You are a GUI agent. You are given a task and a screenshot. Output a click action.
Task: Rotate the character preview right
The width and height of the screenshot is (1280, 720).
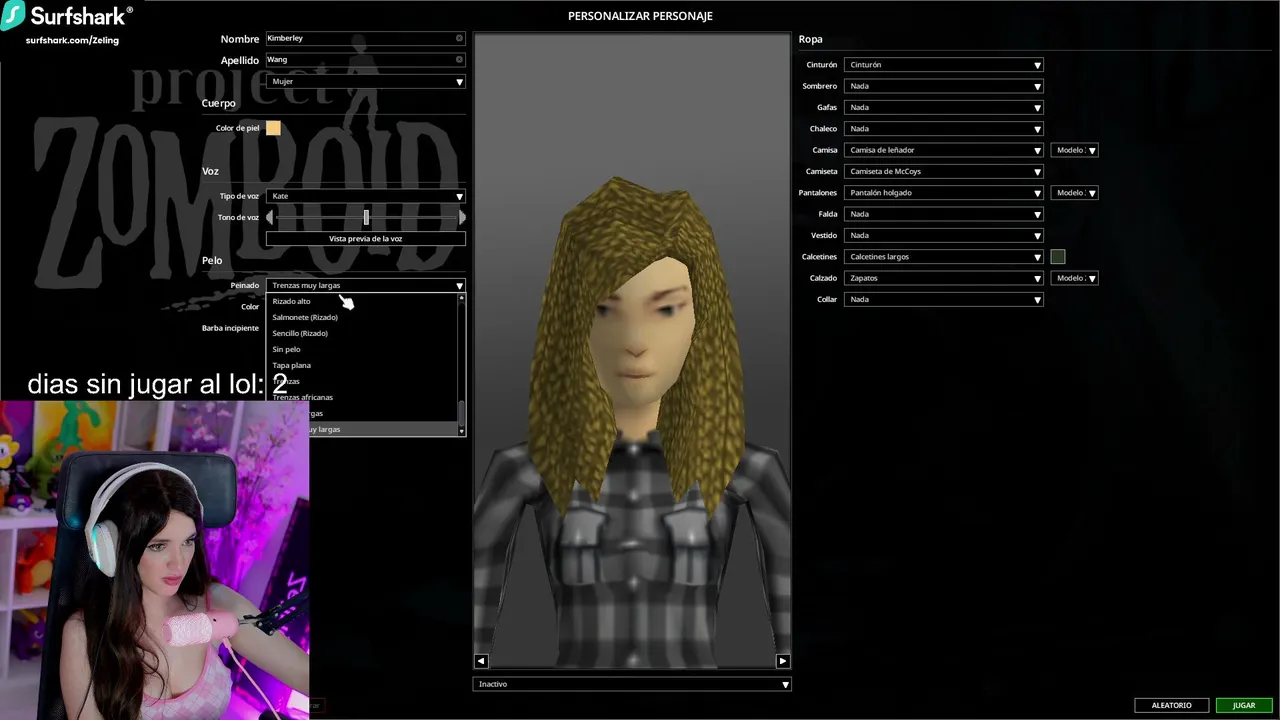click(x=782, y=661)
